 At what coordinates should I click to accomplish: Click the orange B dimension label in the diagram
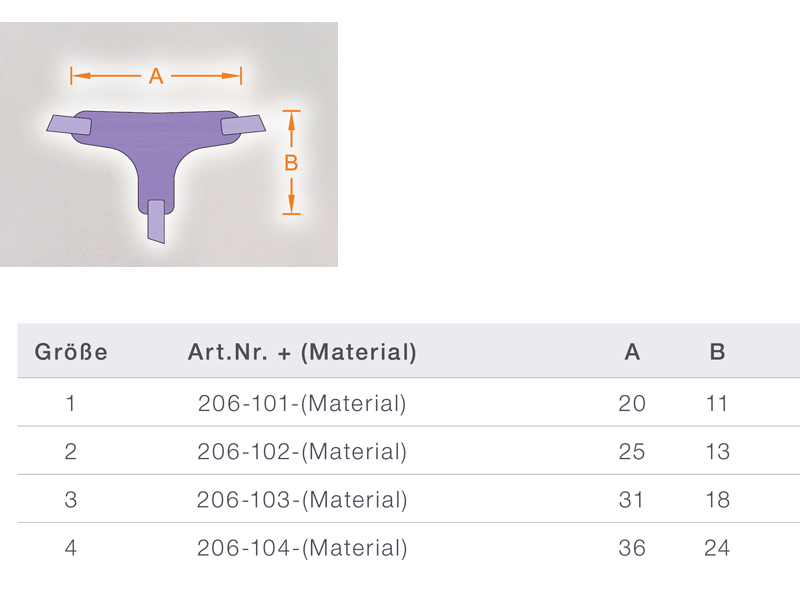pos(291,163)
